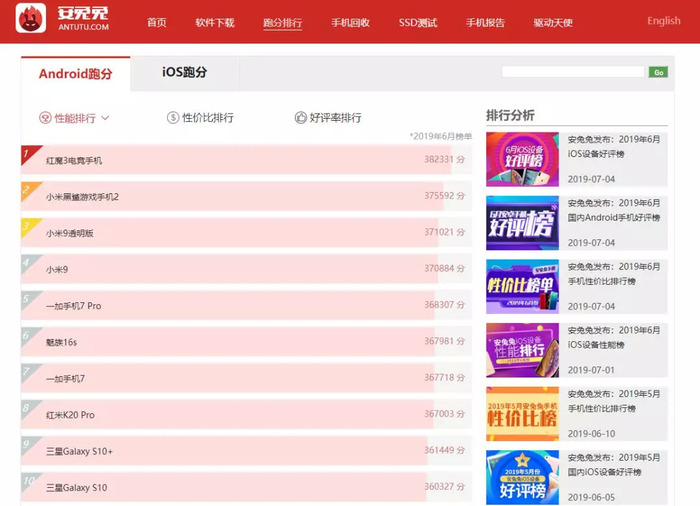Open the 手机报告 menu item
This screenshot has width=700, height=506.
[x=485, y=23]
